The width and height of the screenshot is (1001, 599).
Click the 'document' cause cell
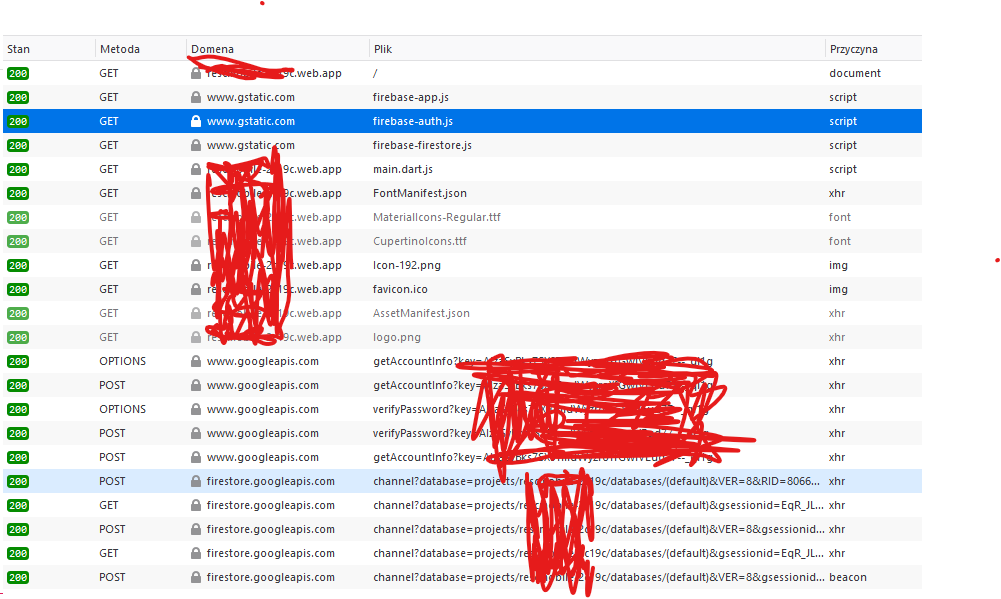(855, 73)
